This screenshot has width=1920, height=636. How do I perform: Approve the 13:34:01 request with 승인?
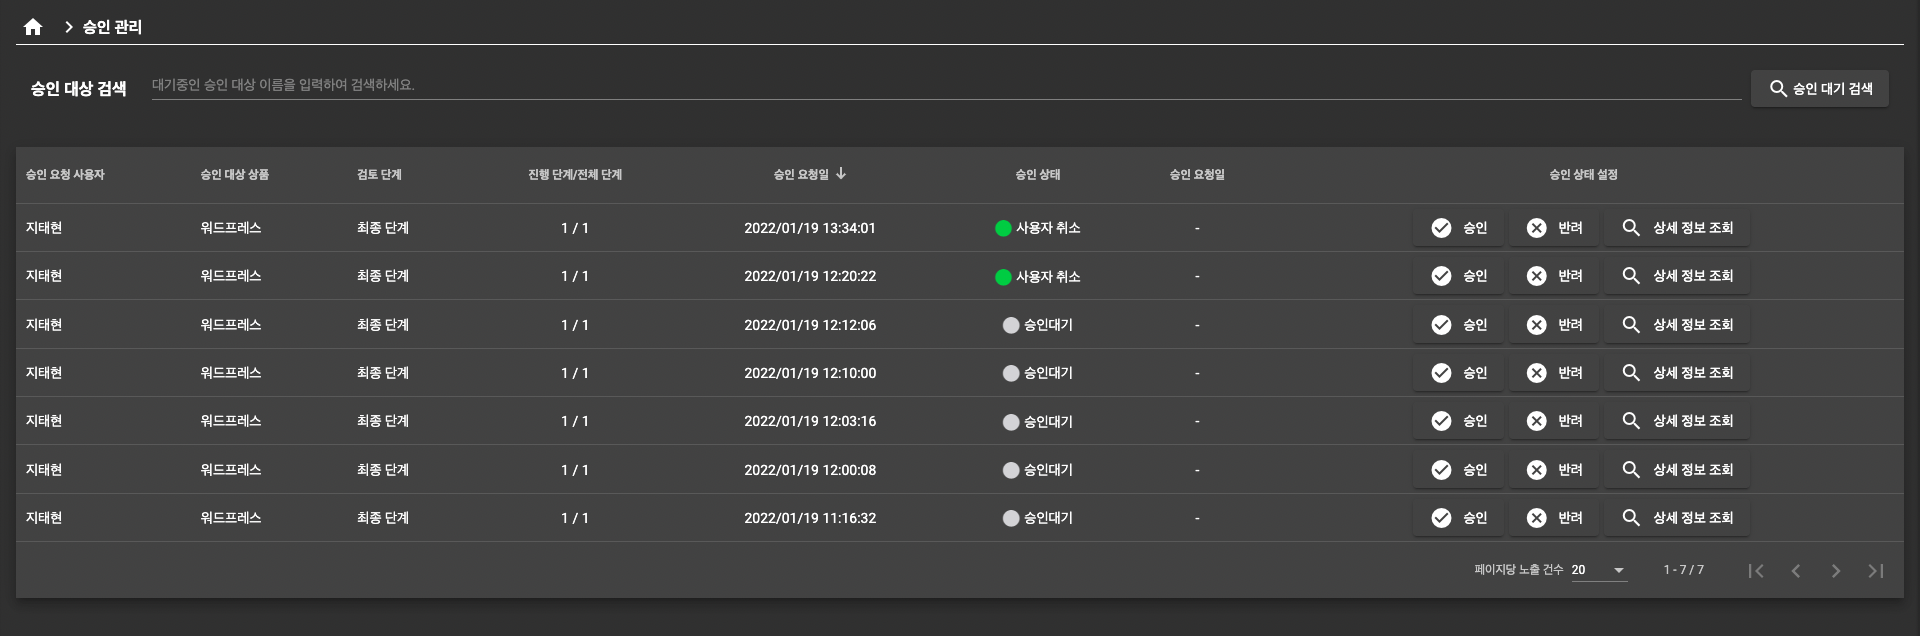(1459, 228)
